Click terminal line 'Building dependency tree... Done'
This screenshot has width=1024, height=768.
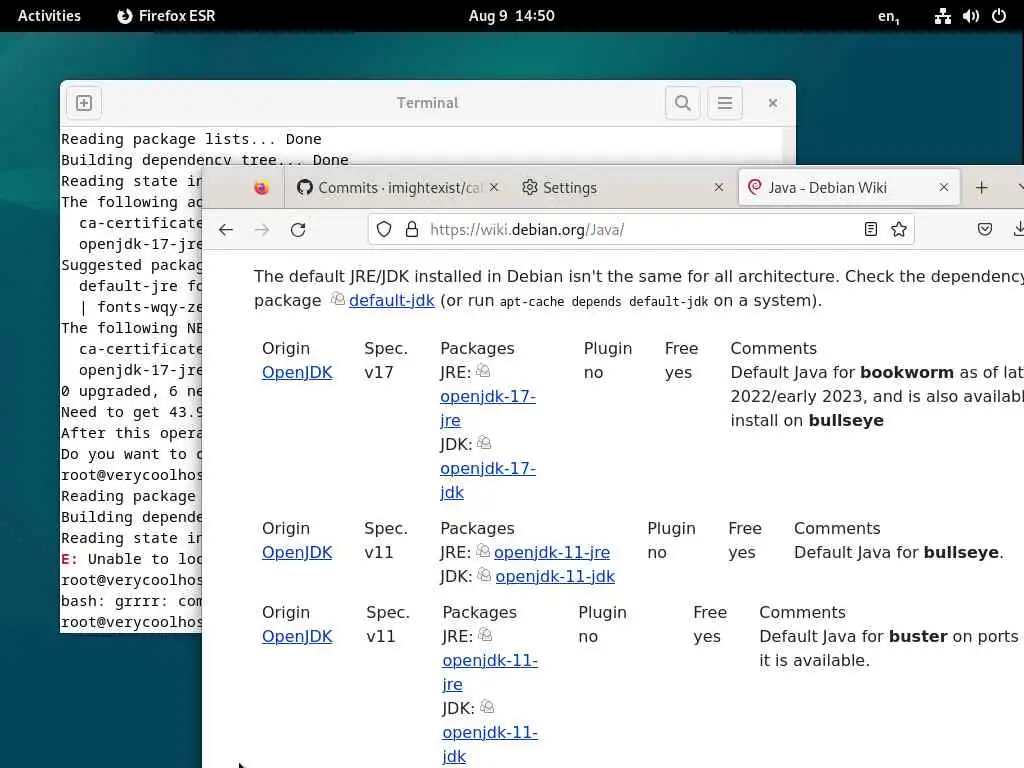point(205,160)
